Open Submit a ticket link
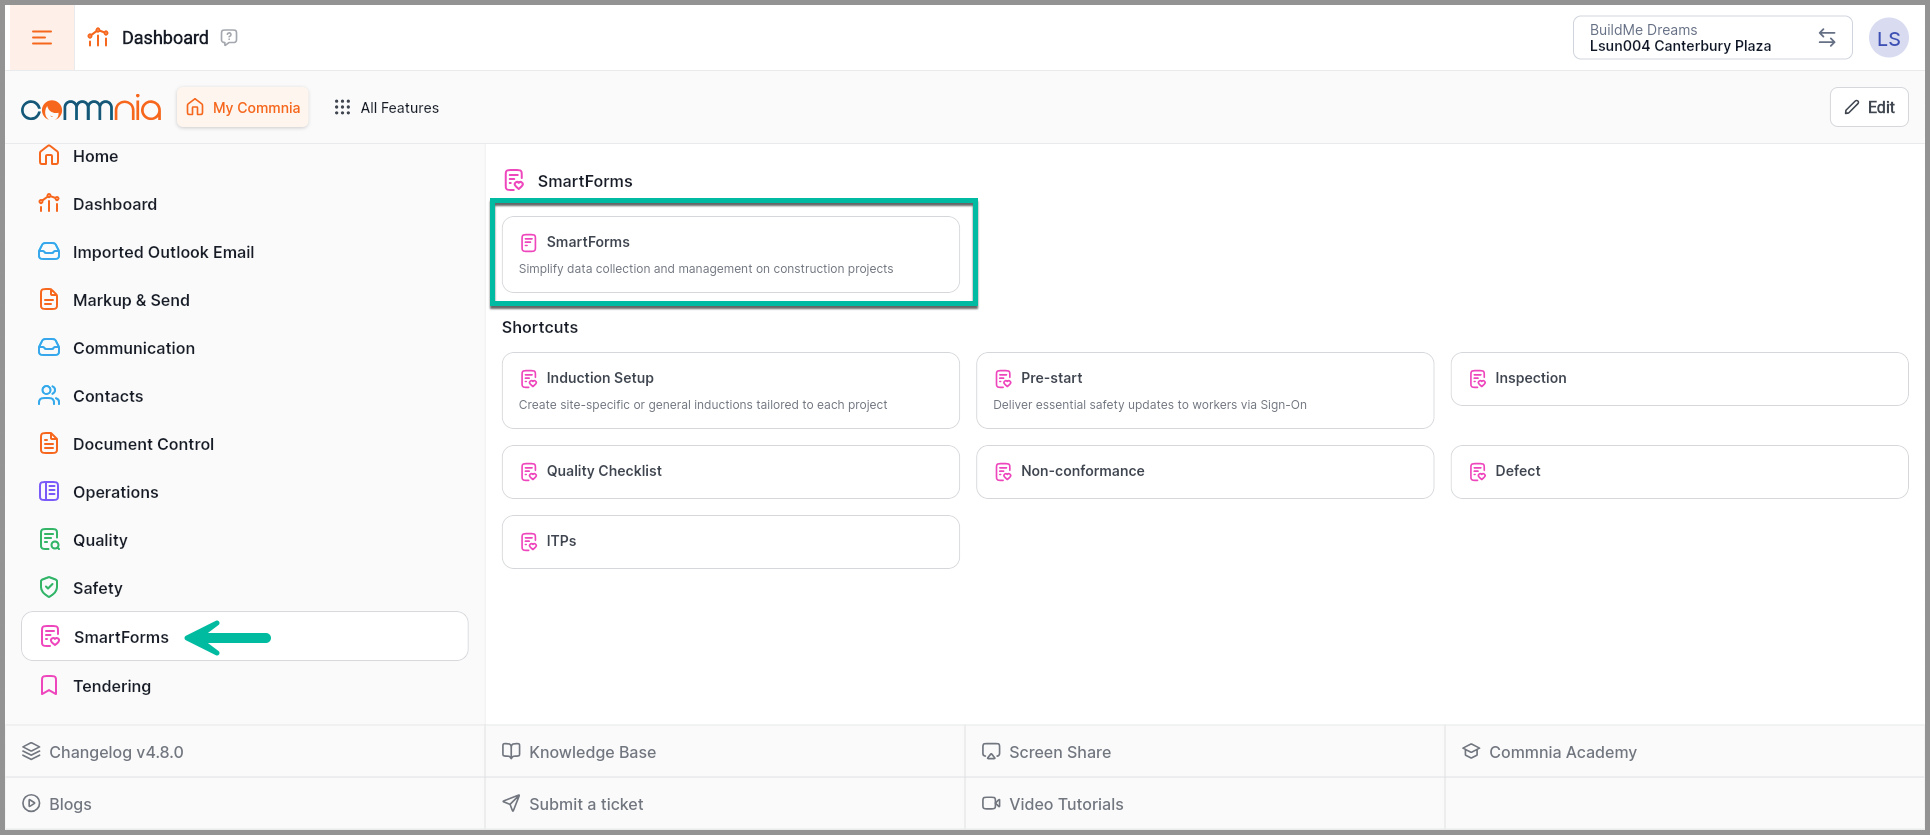Image resolution: width=1930 pixels, height=835 pixels. click(x=585, y=804)
